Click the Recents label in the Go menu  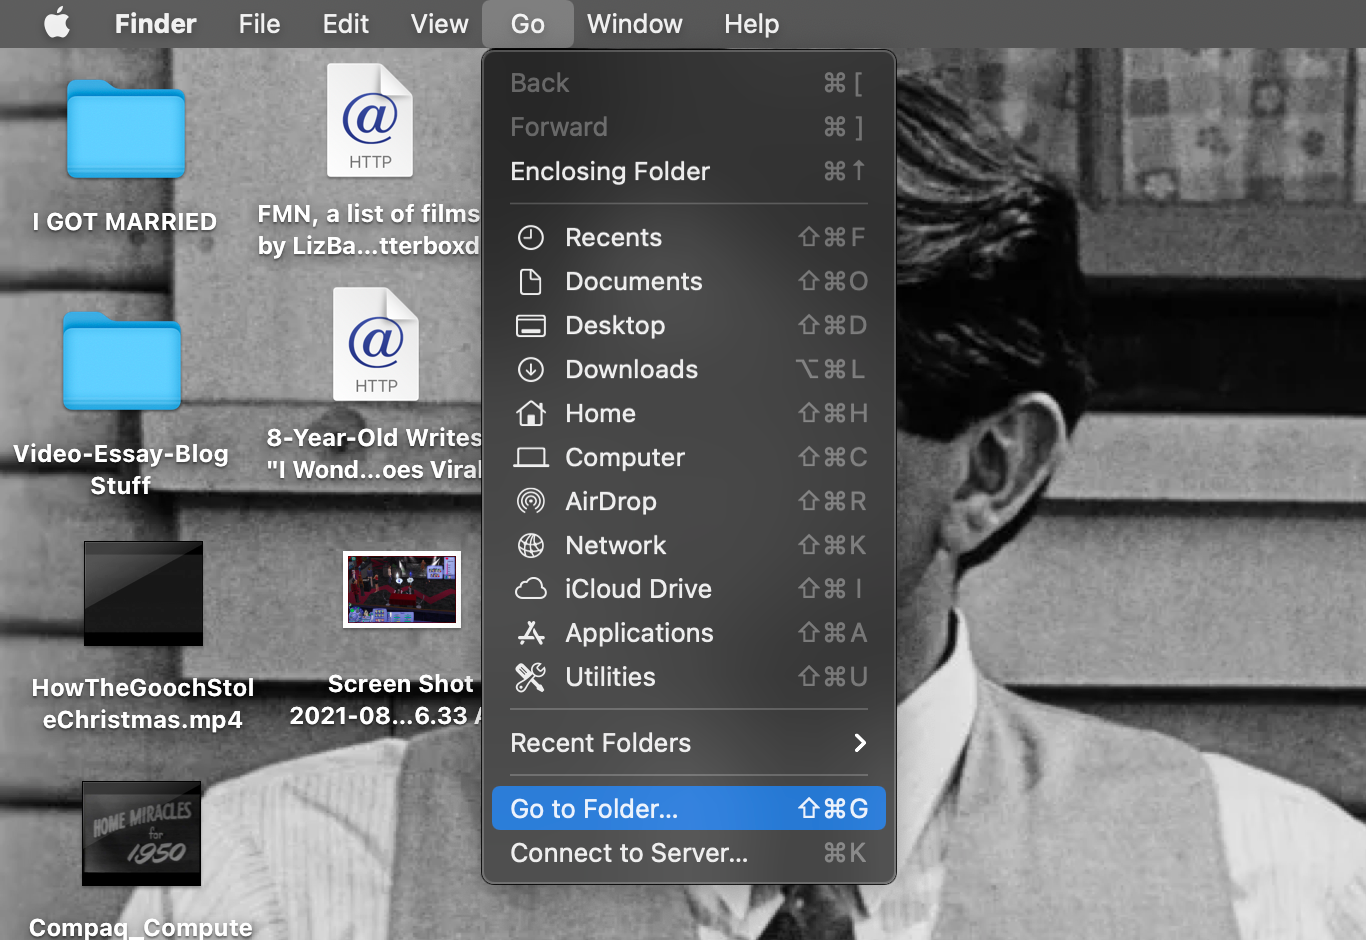(x=613, y=237)
